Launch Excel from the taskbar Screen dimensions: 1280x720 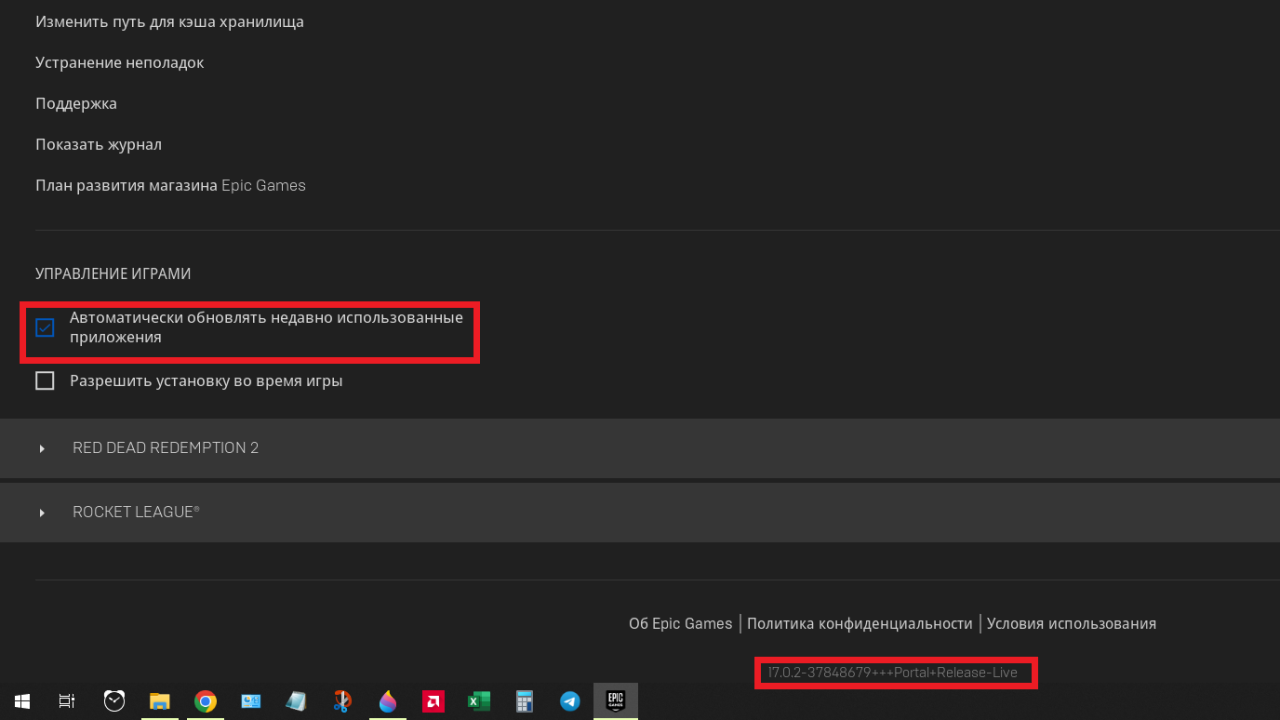tap(478, 702)
